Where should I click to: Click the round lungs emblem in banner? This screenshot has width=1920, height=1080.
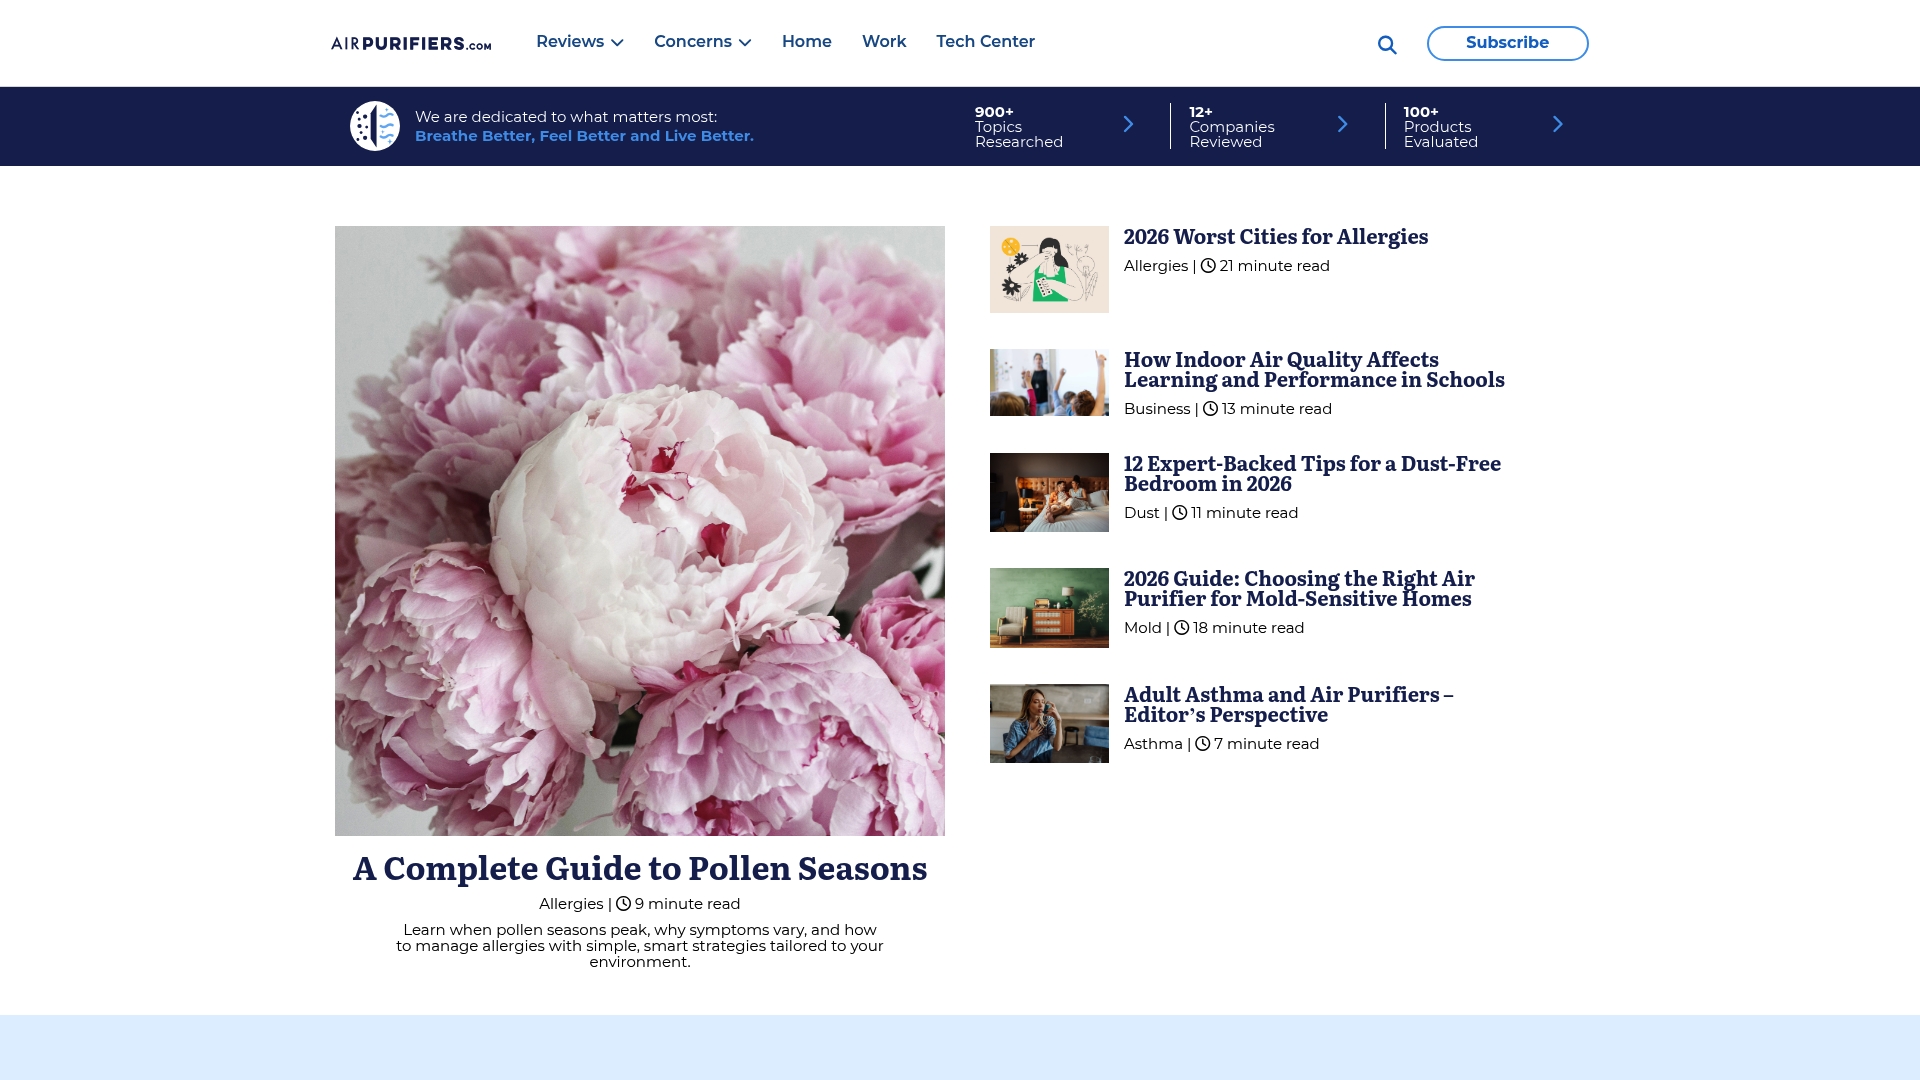click(375, 126)
